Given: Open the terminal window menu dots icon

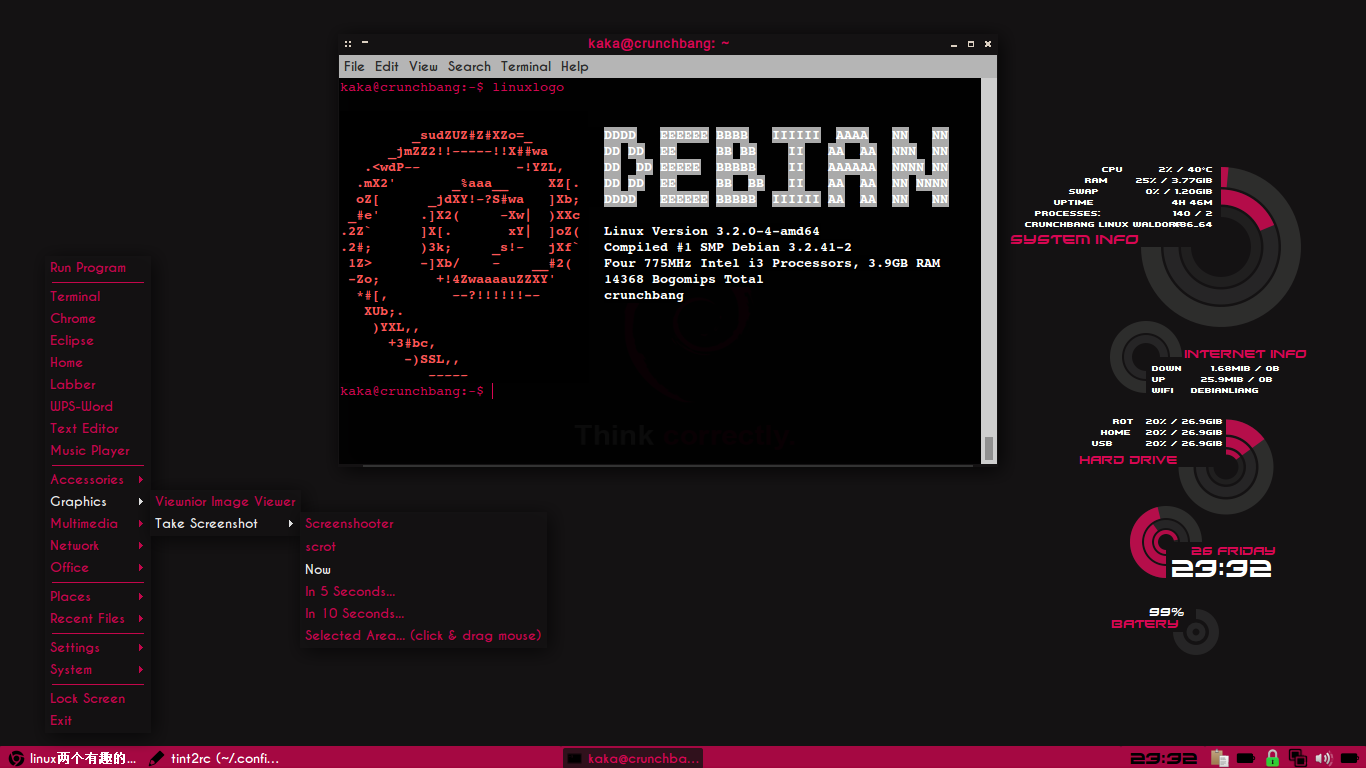Looking at the screenshot, I should [x=348, y=44].
